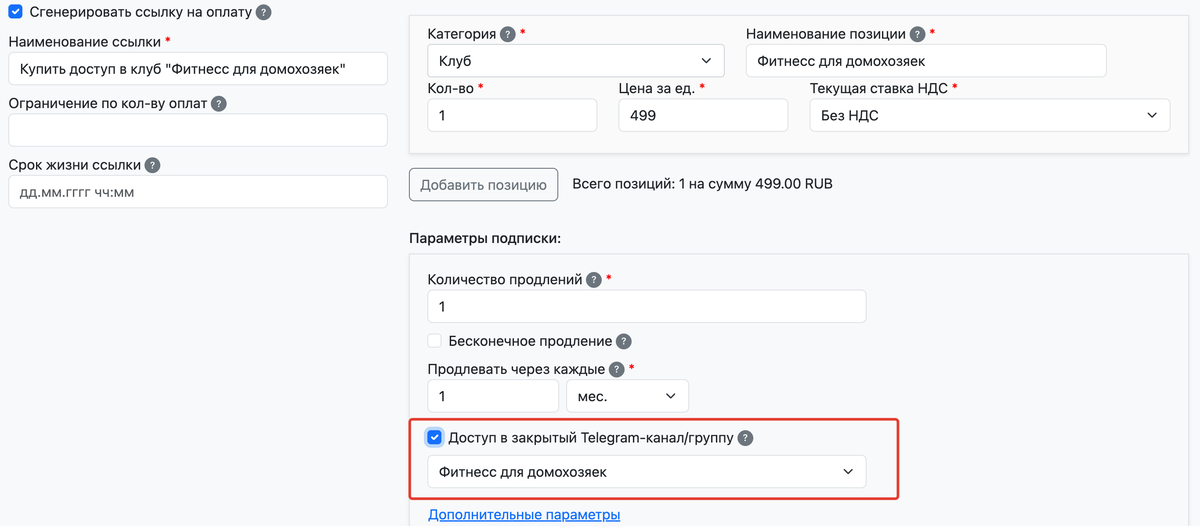The image size is (1200, 526).
Task: Click the 'Цена за ед.' field with 499
Action: 704,115
